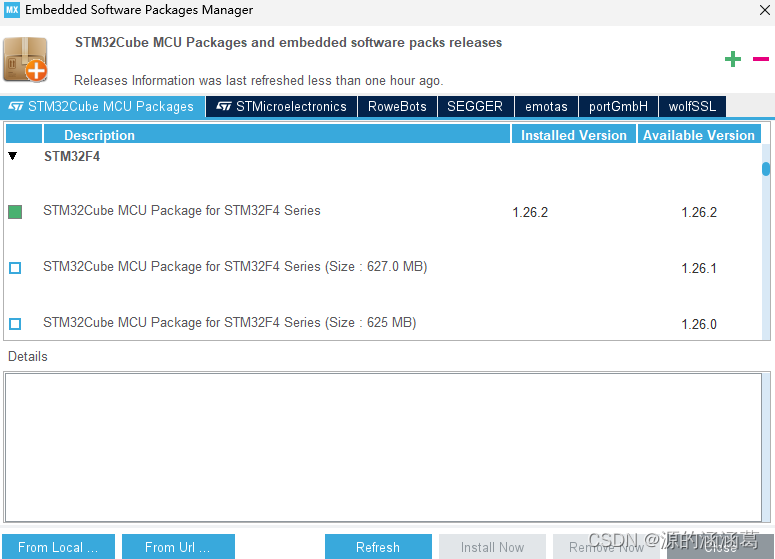Click the installed version cell 1.26.2
Screen dimensions: 775x559
point(530,213)
